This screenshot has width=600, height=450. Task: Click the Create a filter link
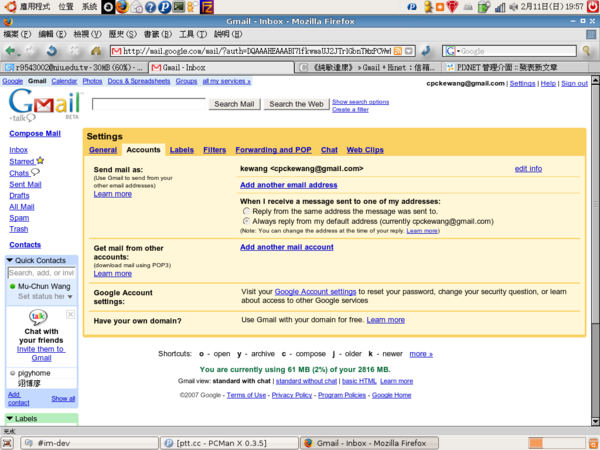(350, 109)
